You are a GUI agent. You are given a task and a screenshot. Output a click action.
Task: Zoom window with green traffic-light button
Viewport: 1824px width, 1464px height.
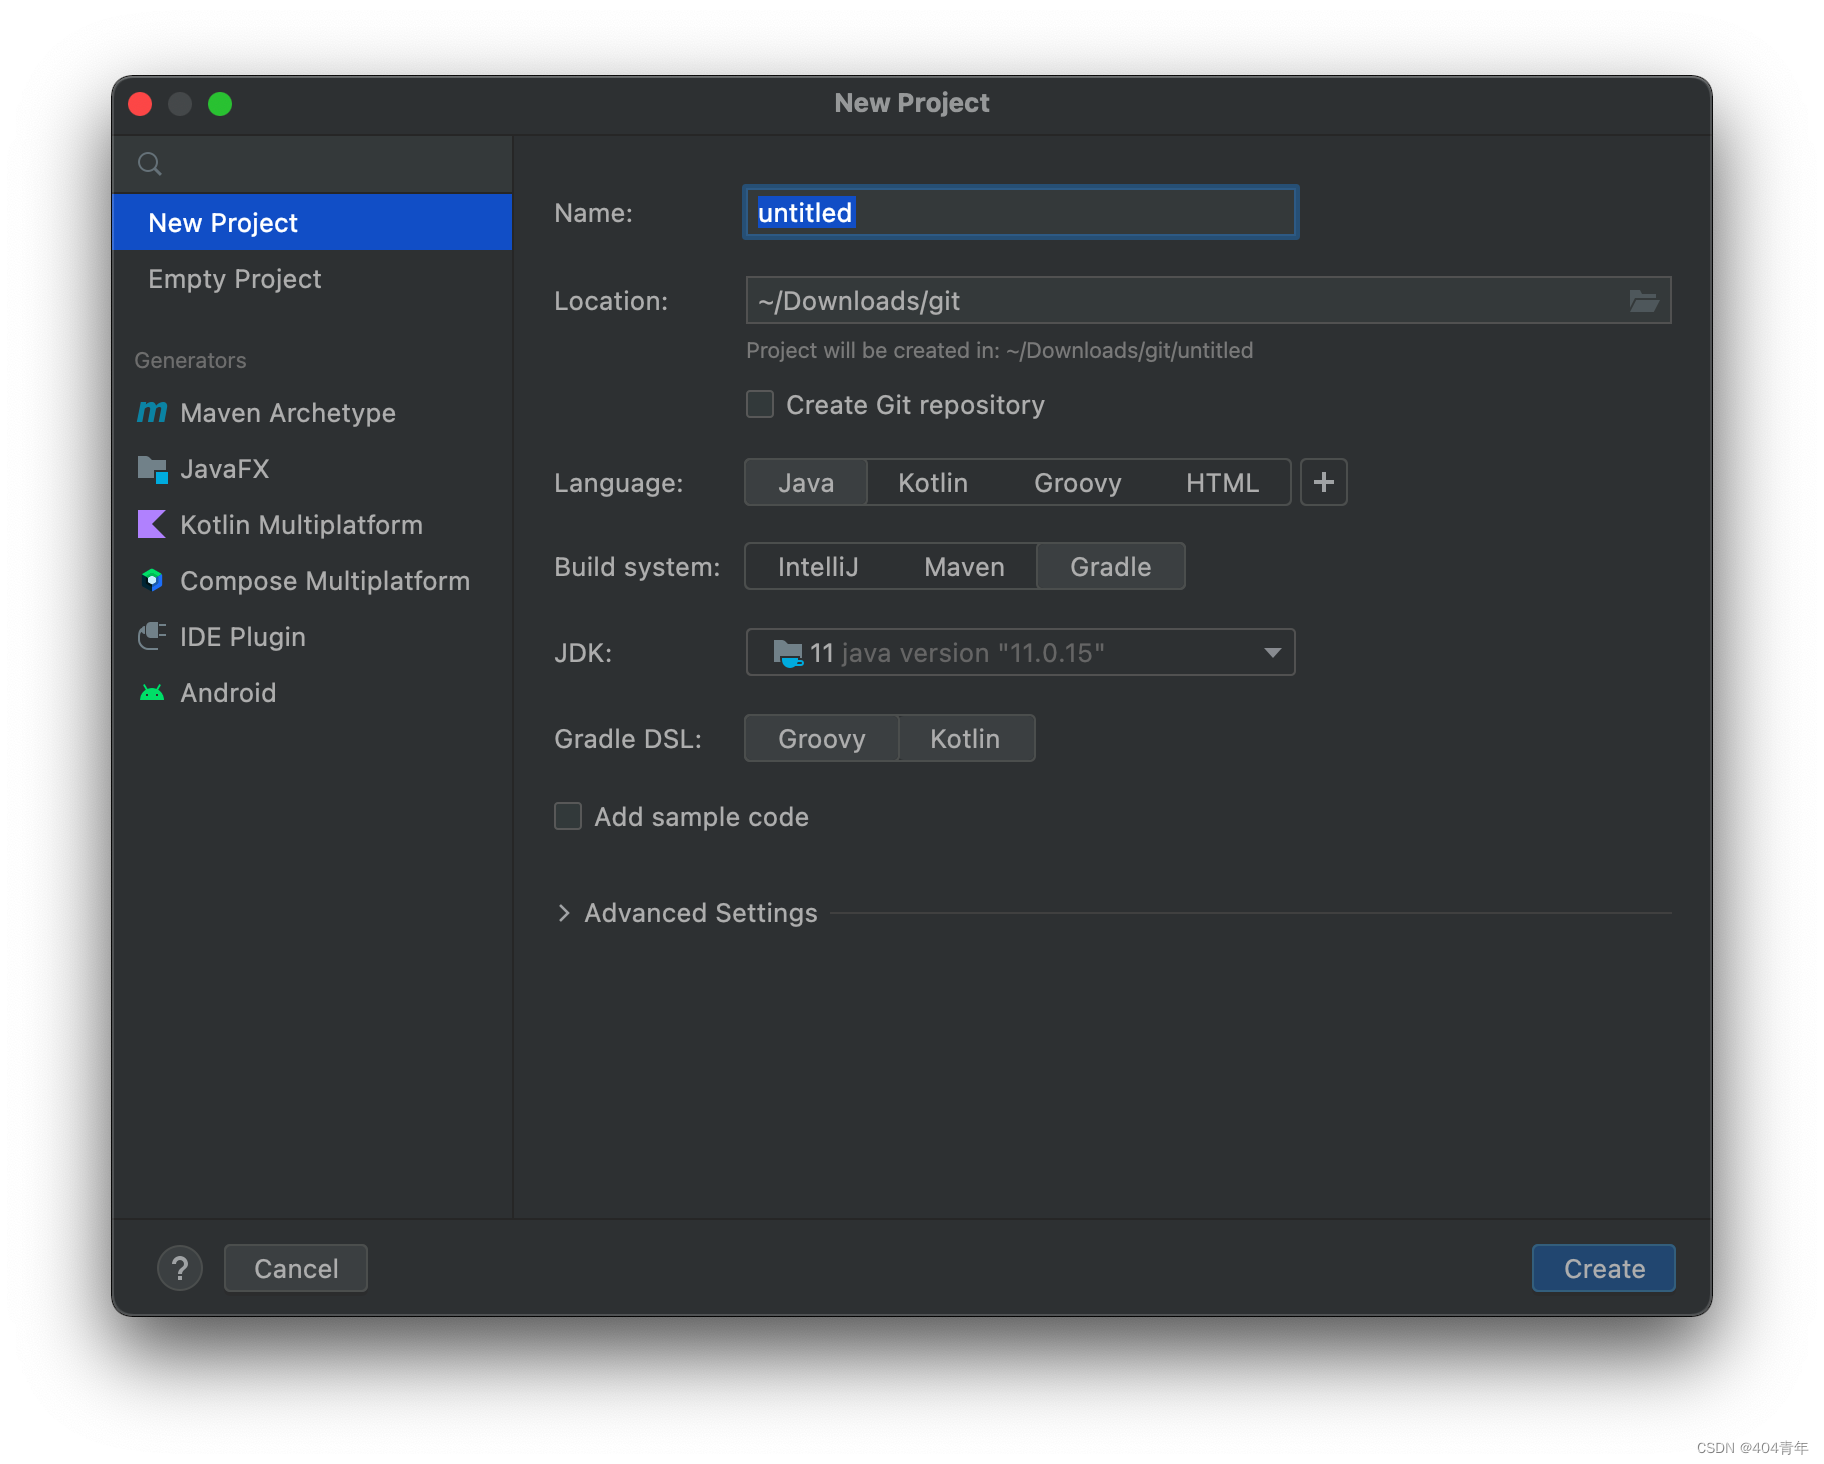coord(220,104)
